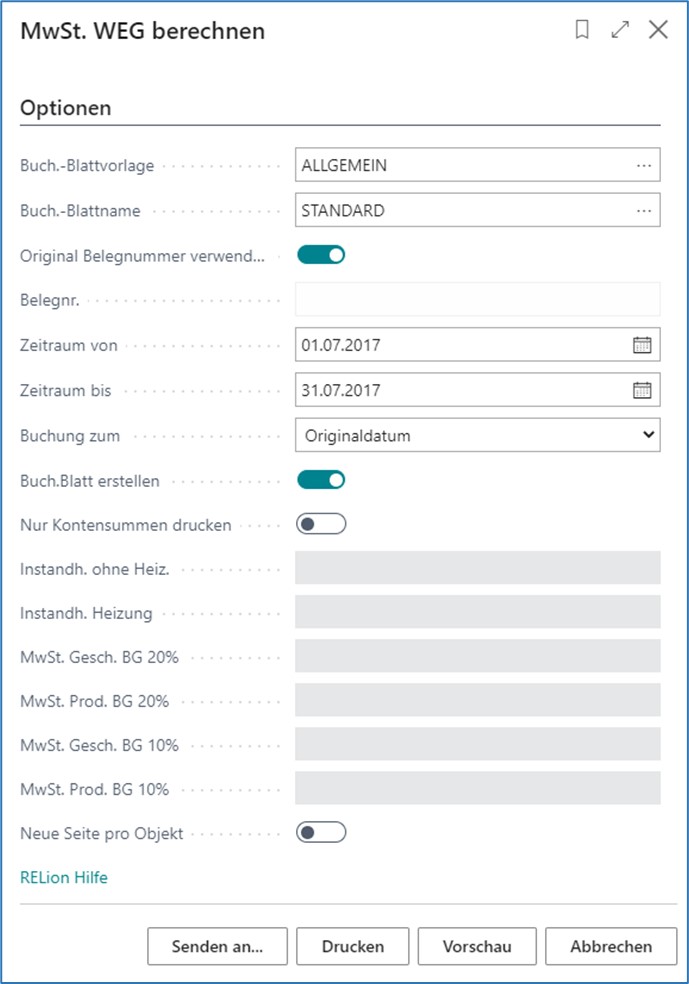The image size is (689, 984).
Task: Turn on Neue Seite pro Objekt
Action: [321, 832]
